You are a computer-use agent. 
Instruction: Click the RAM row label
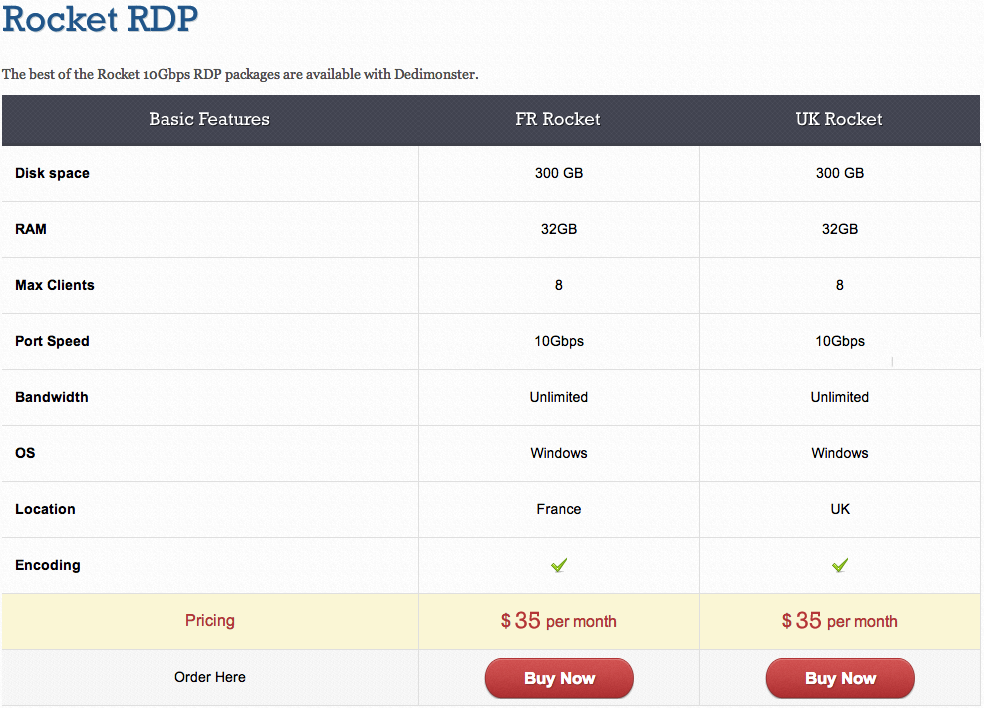pos(31,229)
